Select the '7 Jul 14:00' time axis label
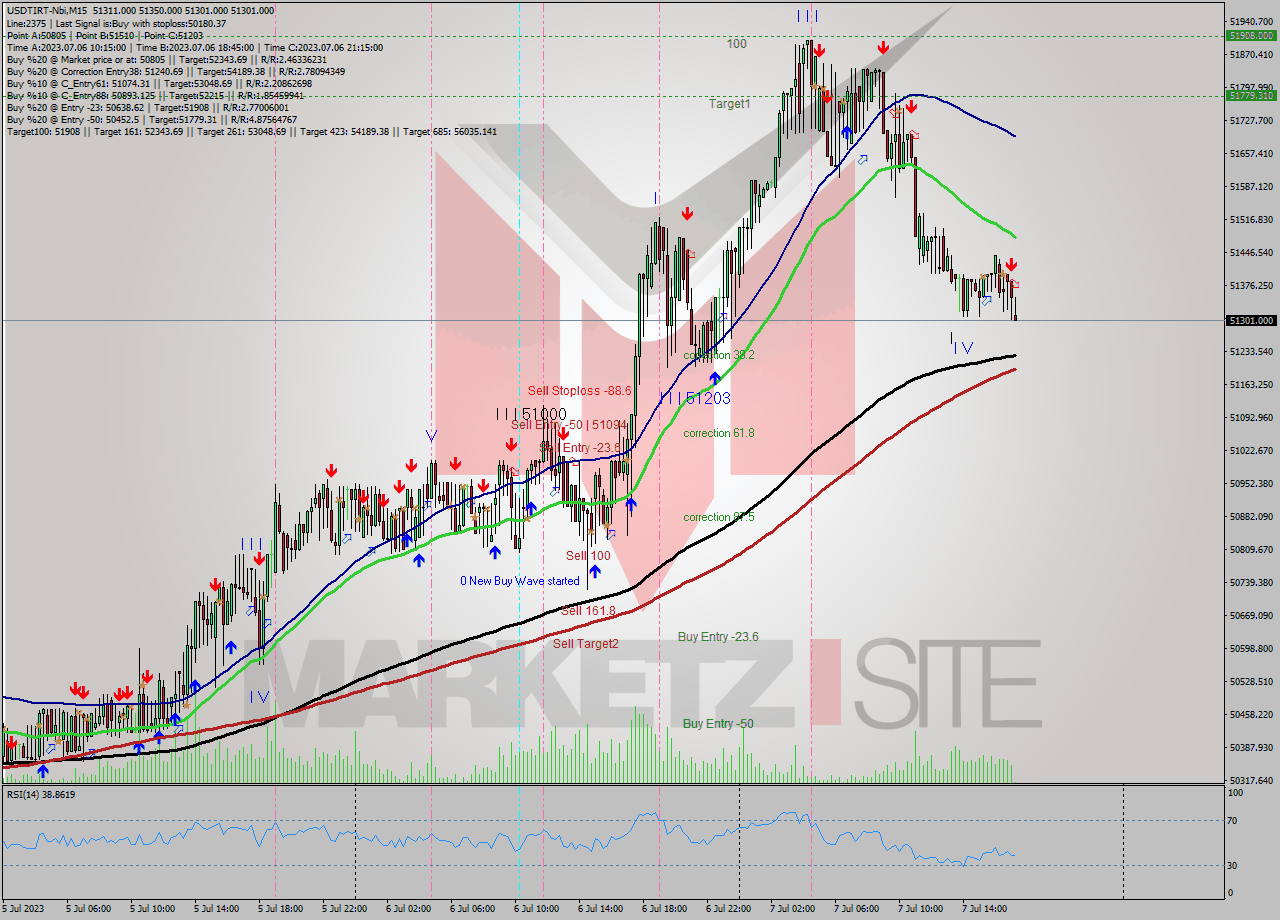Screen dimensions: 1280x920 click(985, 909)
